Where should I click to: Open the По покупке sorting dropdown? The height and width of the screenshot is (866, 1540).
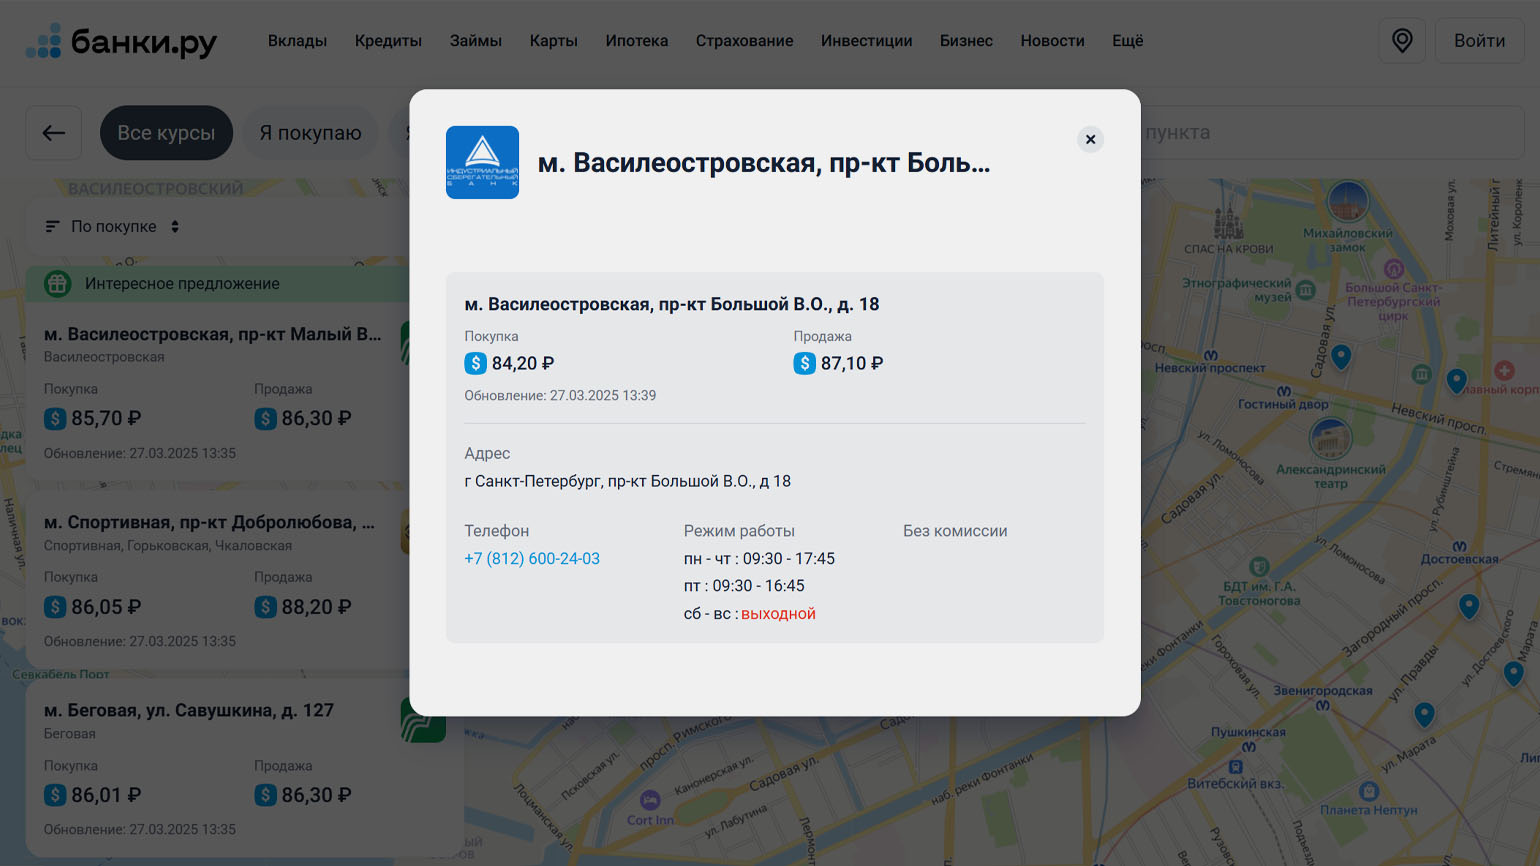pos(113,227)
